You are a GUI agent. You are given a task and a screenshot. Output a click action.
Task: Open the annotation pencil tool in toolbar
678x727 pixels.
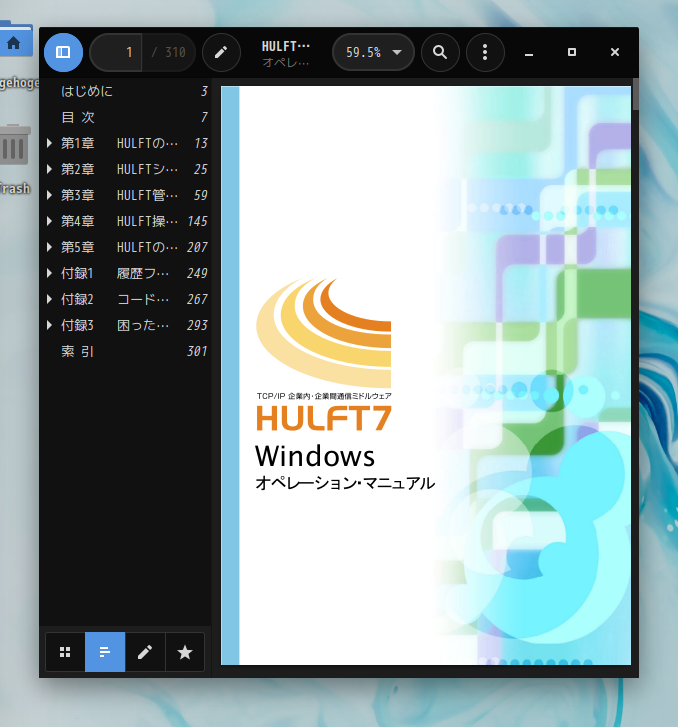(x=221, y=52)
